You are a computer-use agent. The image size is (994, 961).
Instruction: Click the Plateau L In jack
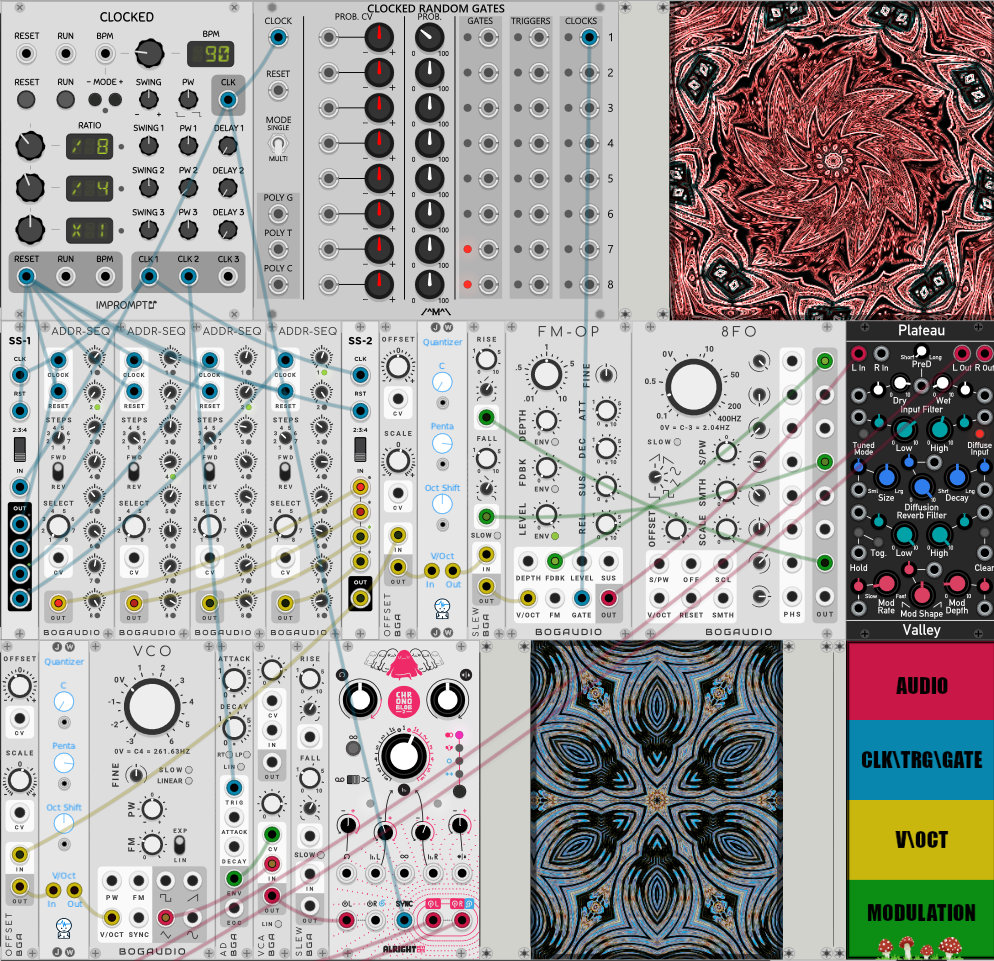[x=858, y=354]
